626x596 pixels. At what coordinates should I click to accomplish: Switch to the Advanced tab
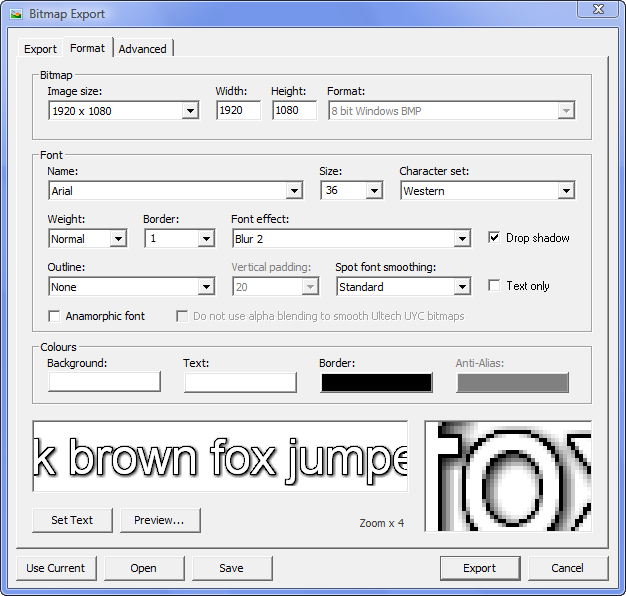pos(143,49)
